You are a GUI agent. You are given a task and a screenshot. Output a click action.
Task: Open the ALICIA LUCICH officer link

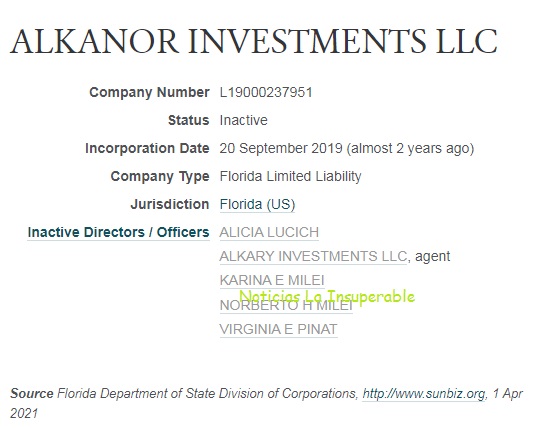[x=269, y=232]
